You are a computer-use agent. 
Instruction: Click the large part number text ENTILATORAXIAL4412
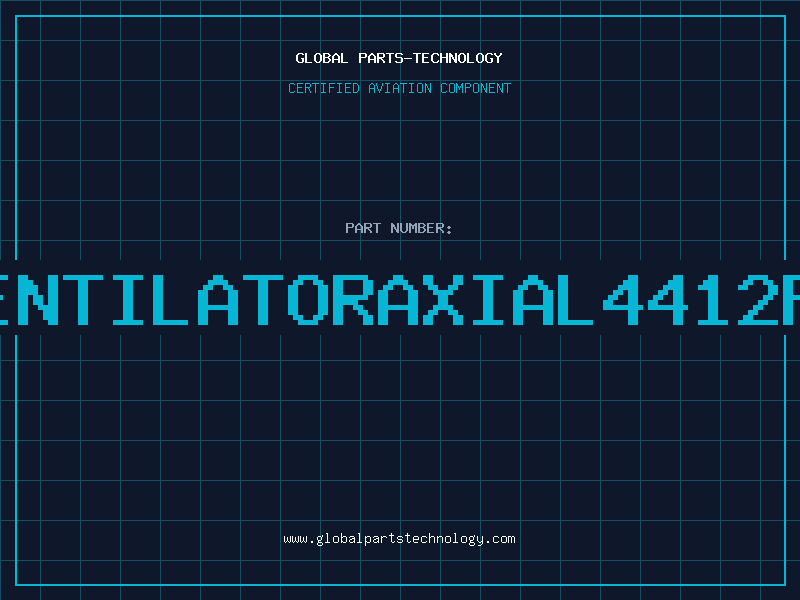pos(400,299)
